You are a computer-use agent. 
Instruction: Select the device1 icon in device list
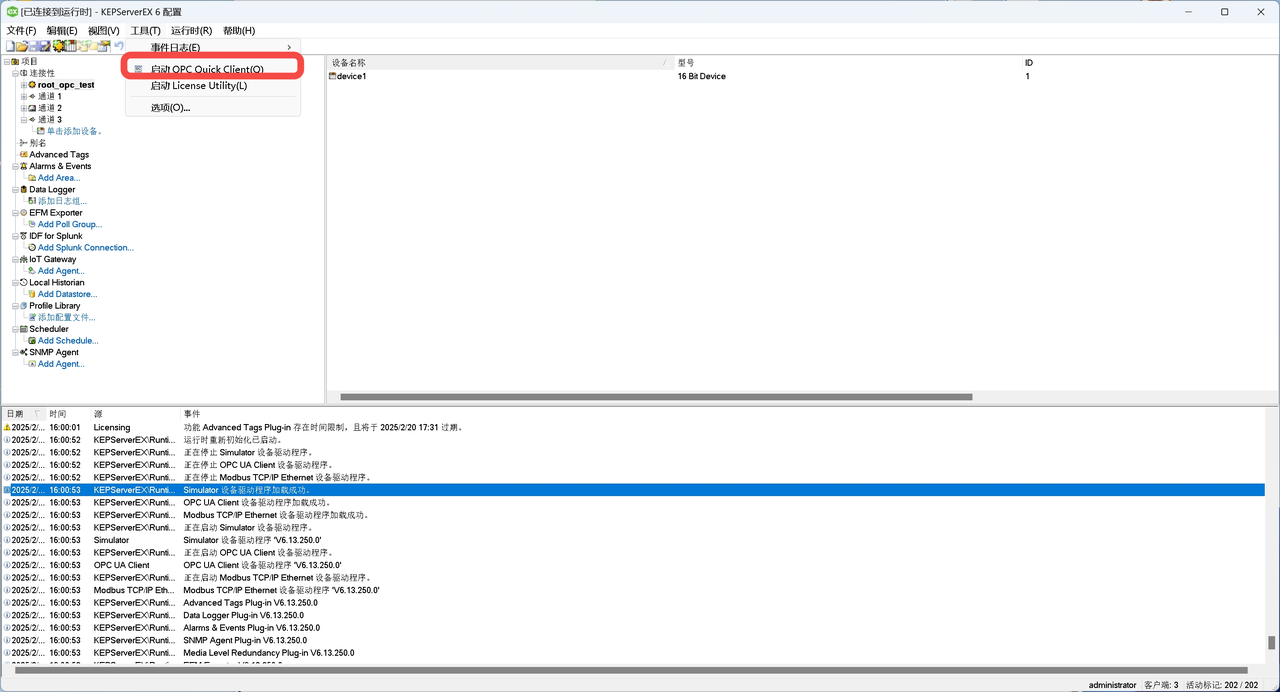pyautogui.click(x=333, y=77)
